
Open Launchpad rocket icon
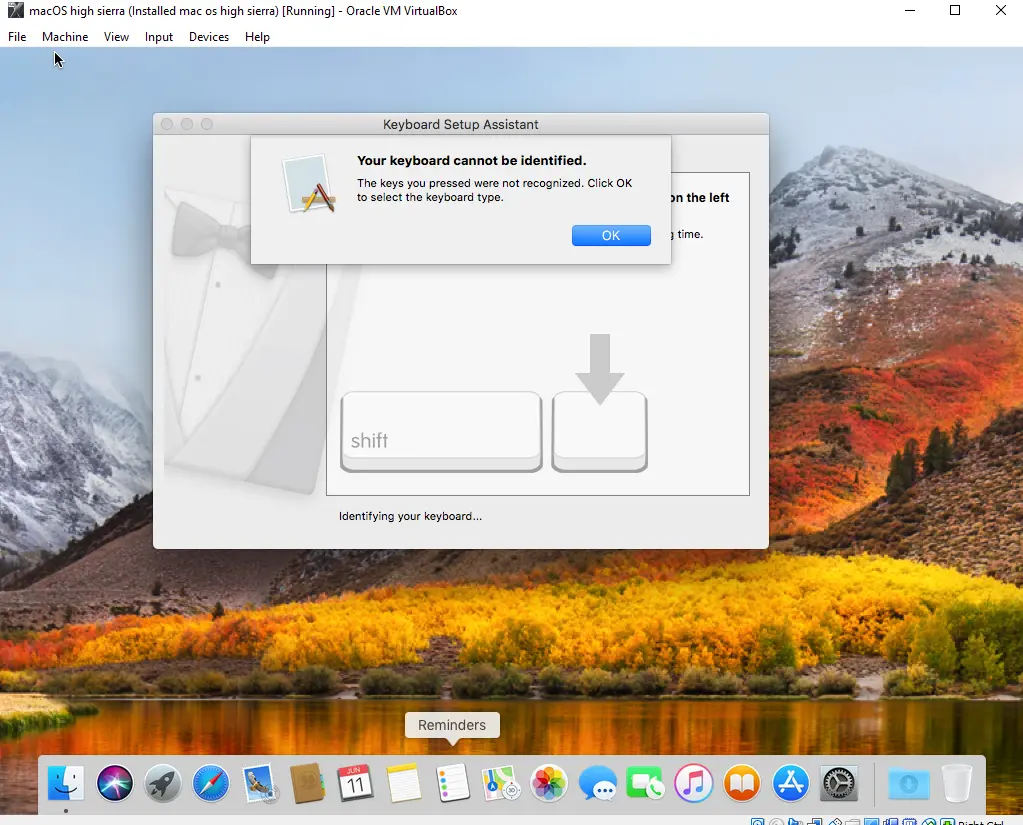[162, 783]
